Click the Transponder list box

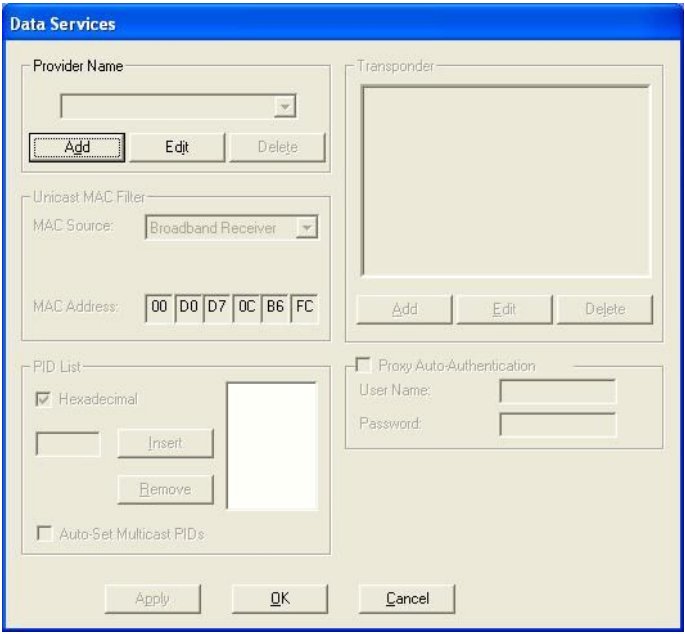(x=506, y=181)
